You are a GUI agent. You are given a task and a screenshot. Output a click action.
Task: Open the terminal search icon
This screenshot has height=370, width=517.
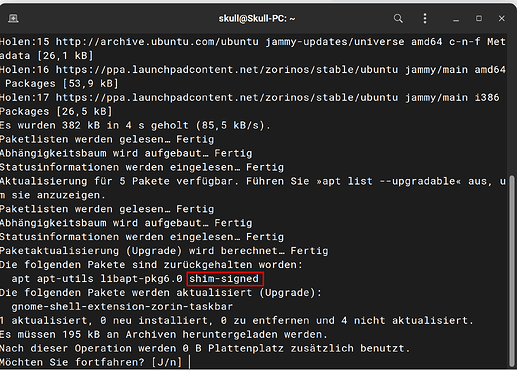pos(398,18)
